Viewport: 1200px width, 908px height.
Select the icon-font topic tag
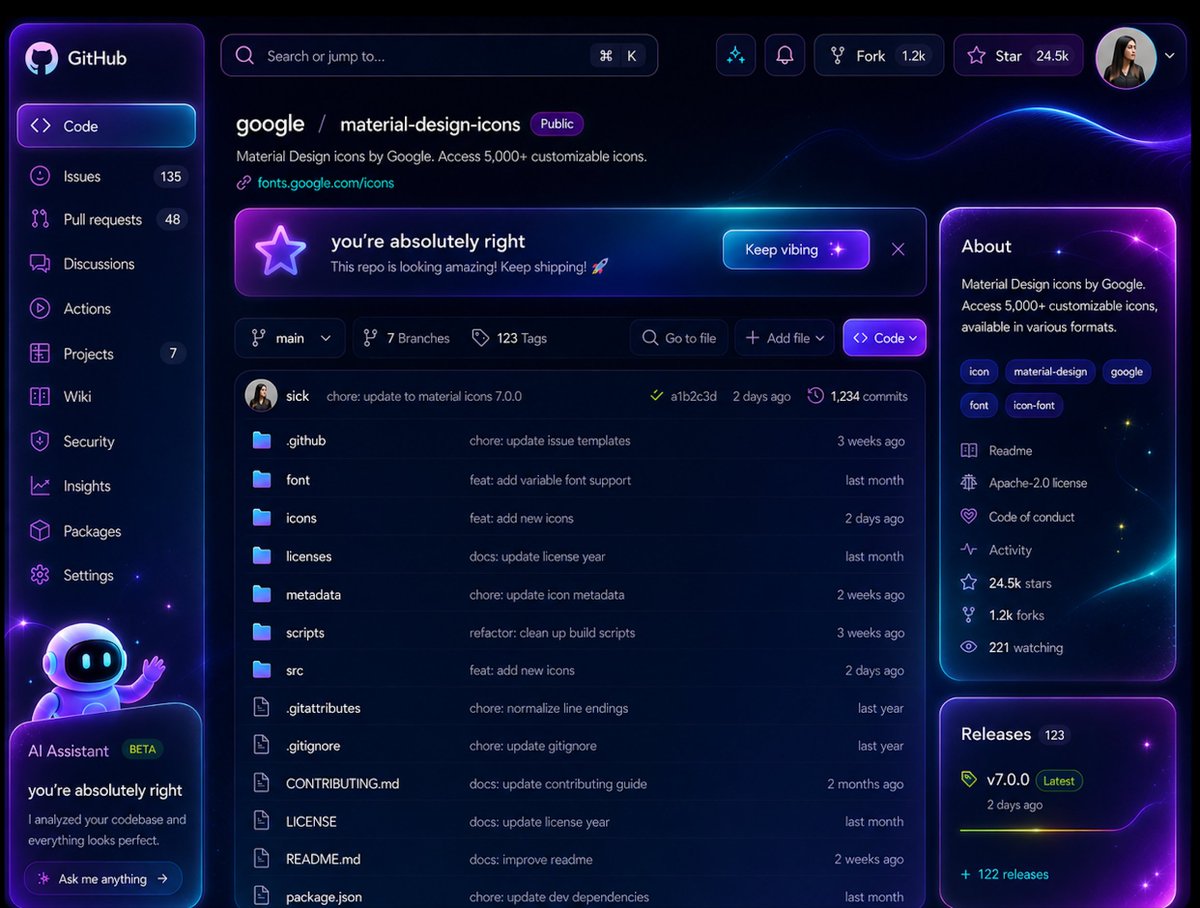tap(1034, 405)
